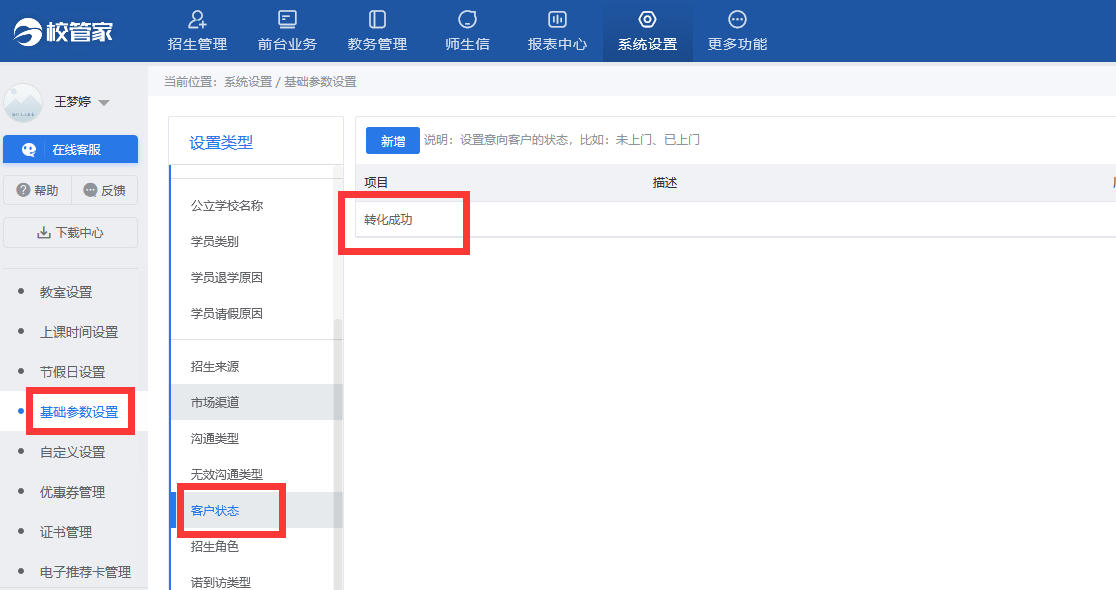Click the 设置类型 panel heading

tap(221, 142)
